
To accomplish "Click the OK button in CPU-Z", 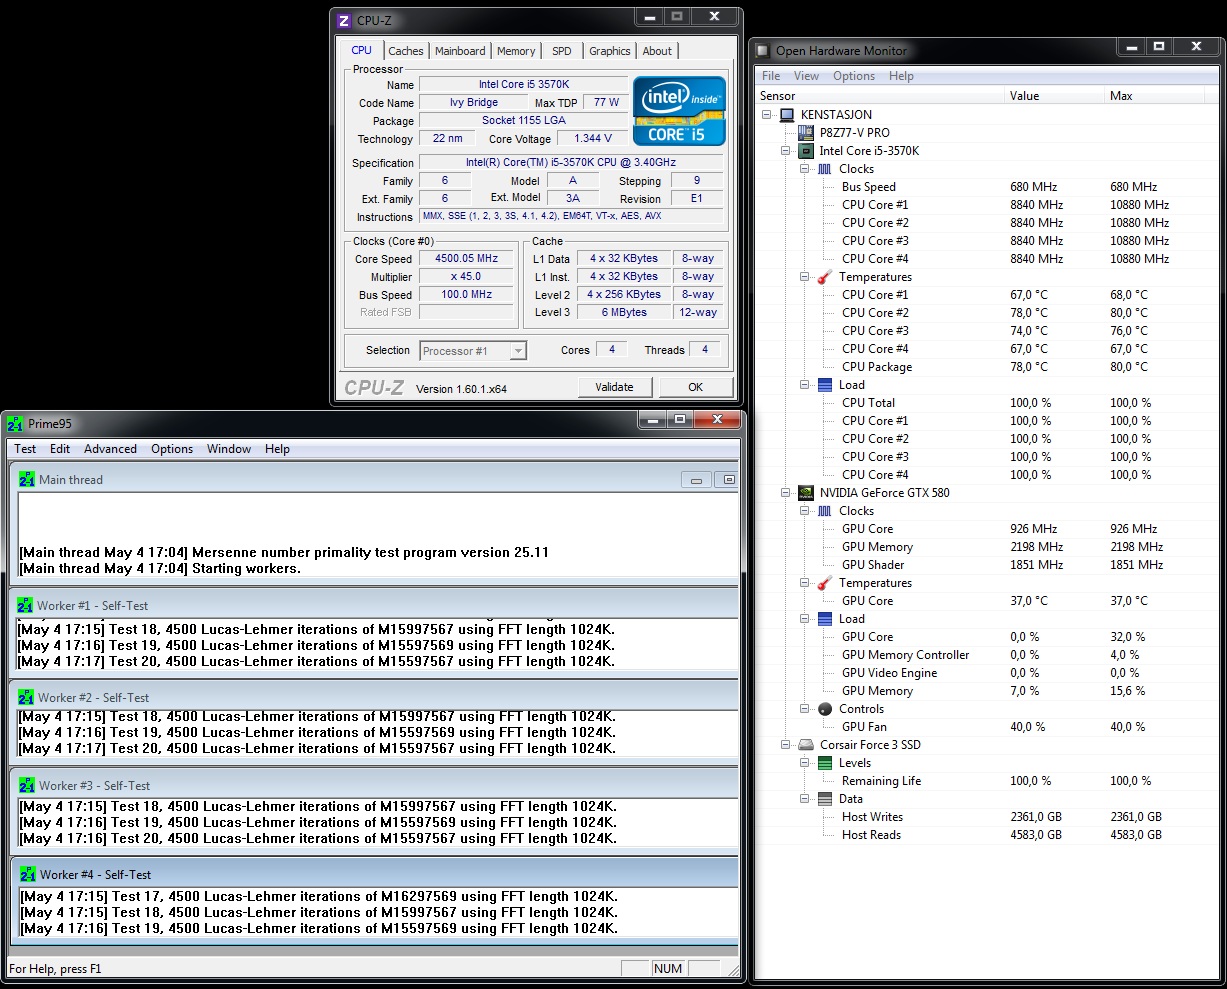I will [695, 387].
